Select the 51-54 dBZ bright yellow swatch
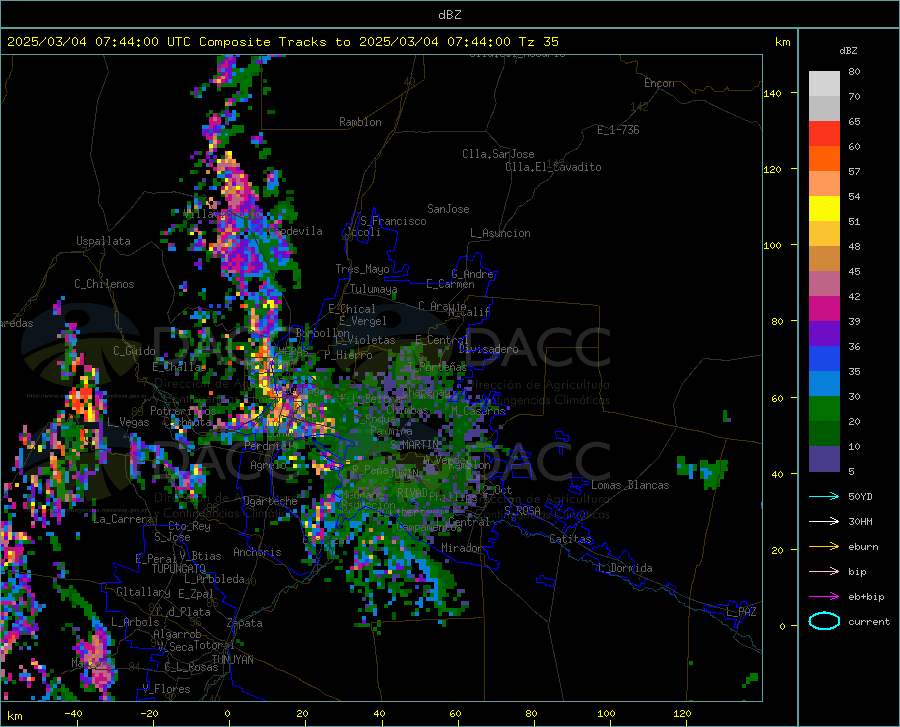The image size is (900, 727). coord(824,209)
